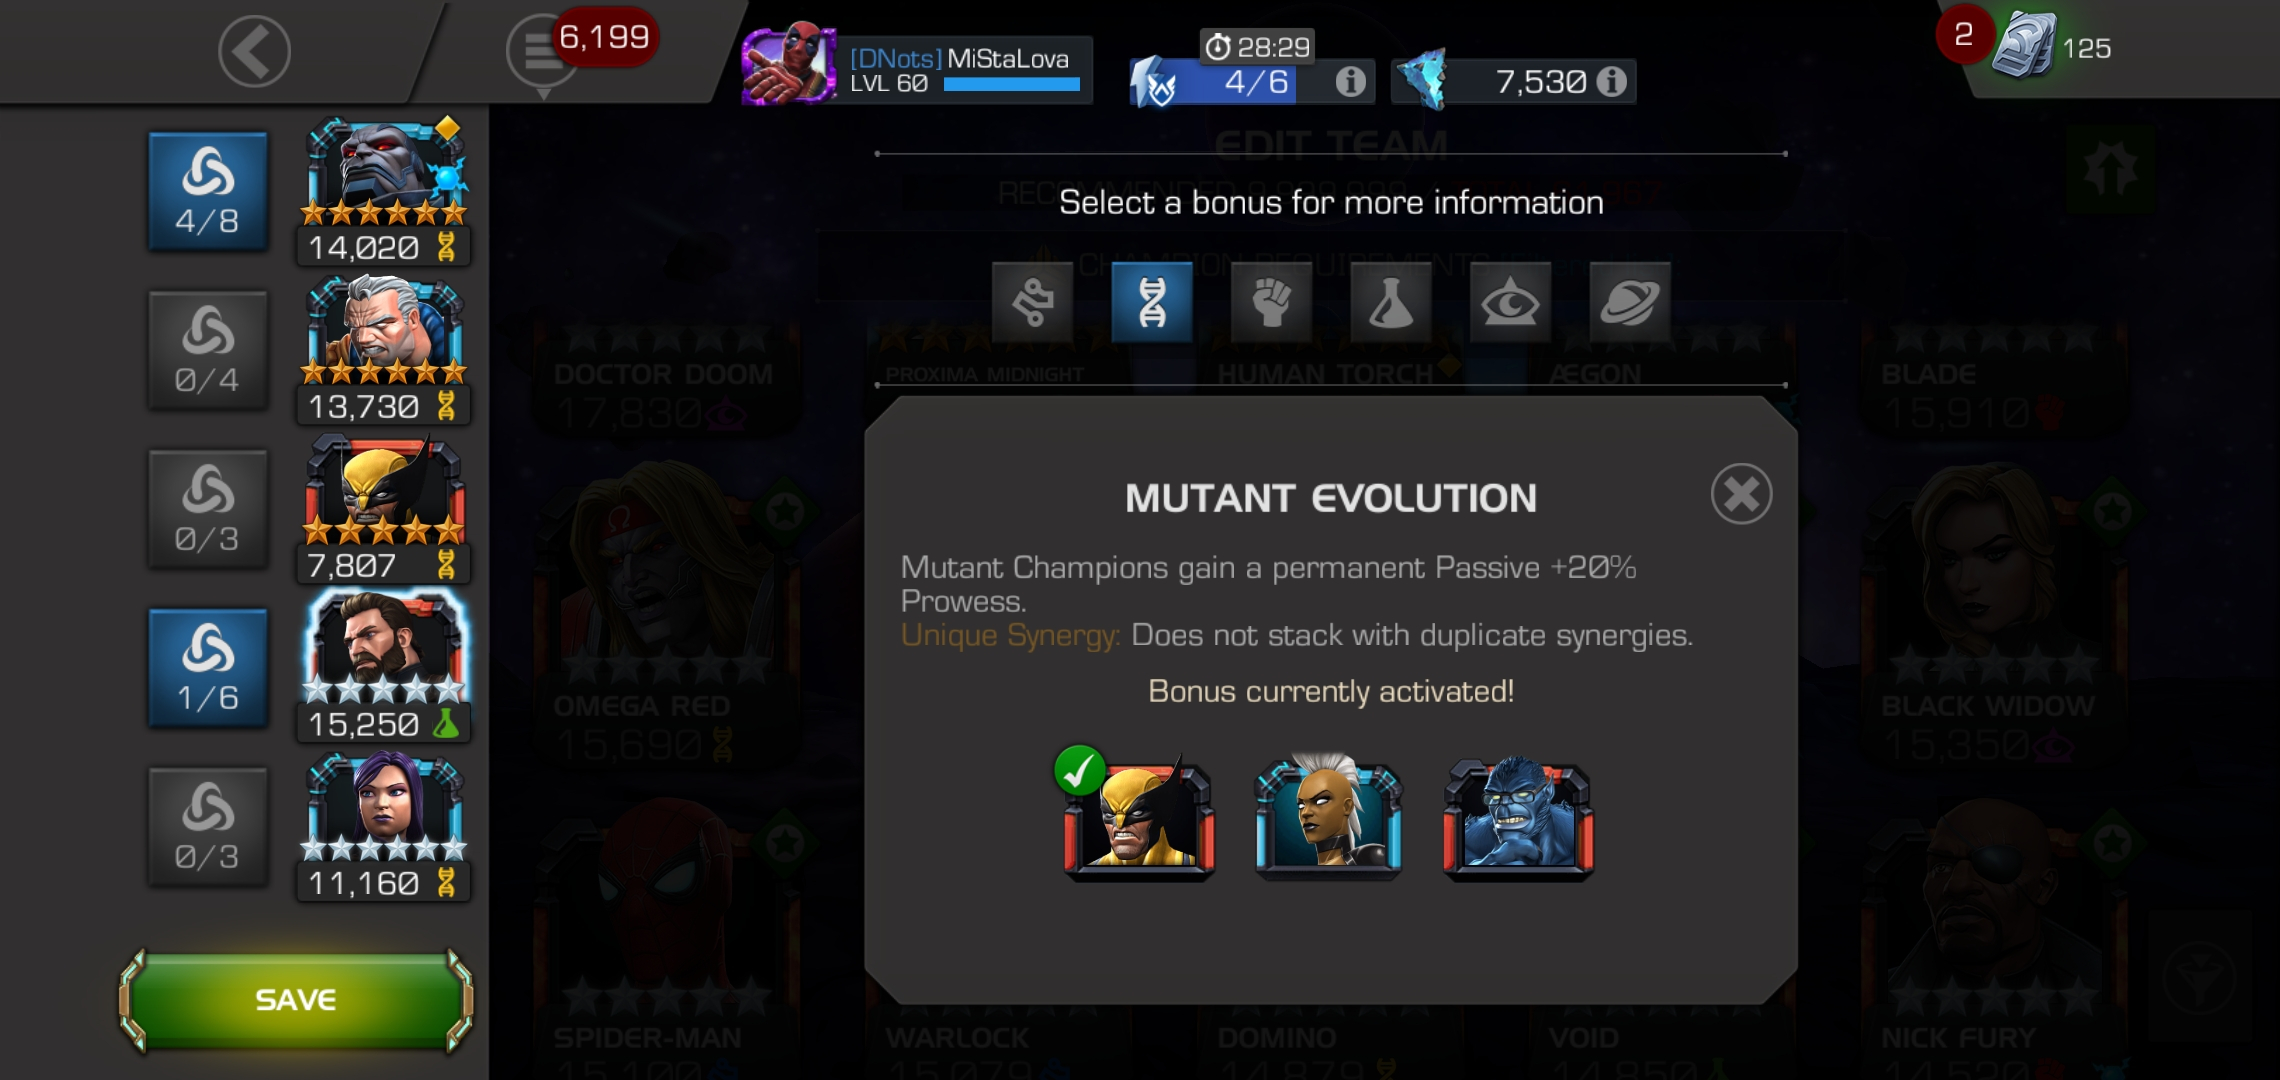This screenshot has height=1080, width=2280.
Task: Open the chat menu with 6,199 badge
Action: coord(543,51)
